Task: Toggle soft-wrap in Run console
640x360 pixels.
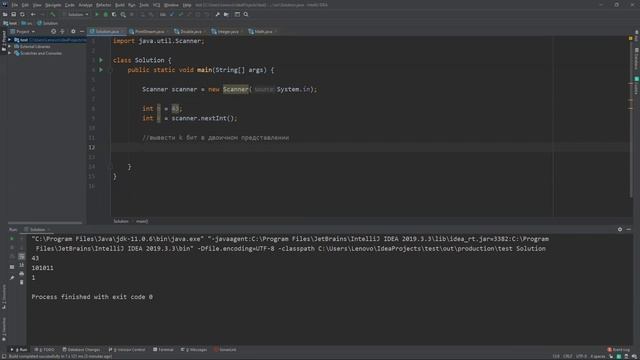Action: pyautogui.click(x=21, y=256)
